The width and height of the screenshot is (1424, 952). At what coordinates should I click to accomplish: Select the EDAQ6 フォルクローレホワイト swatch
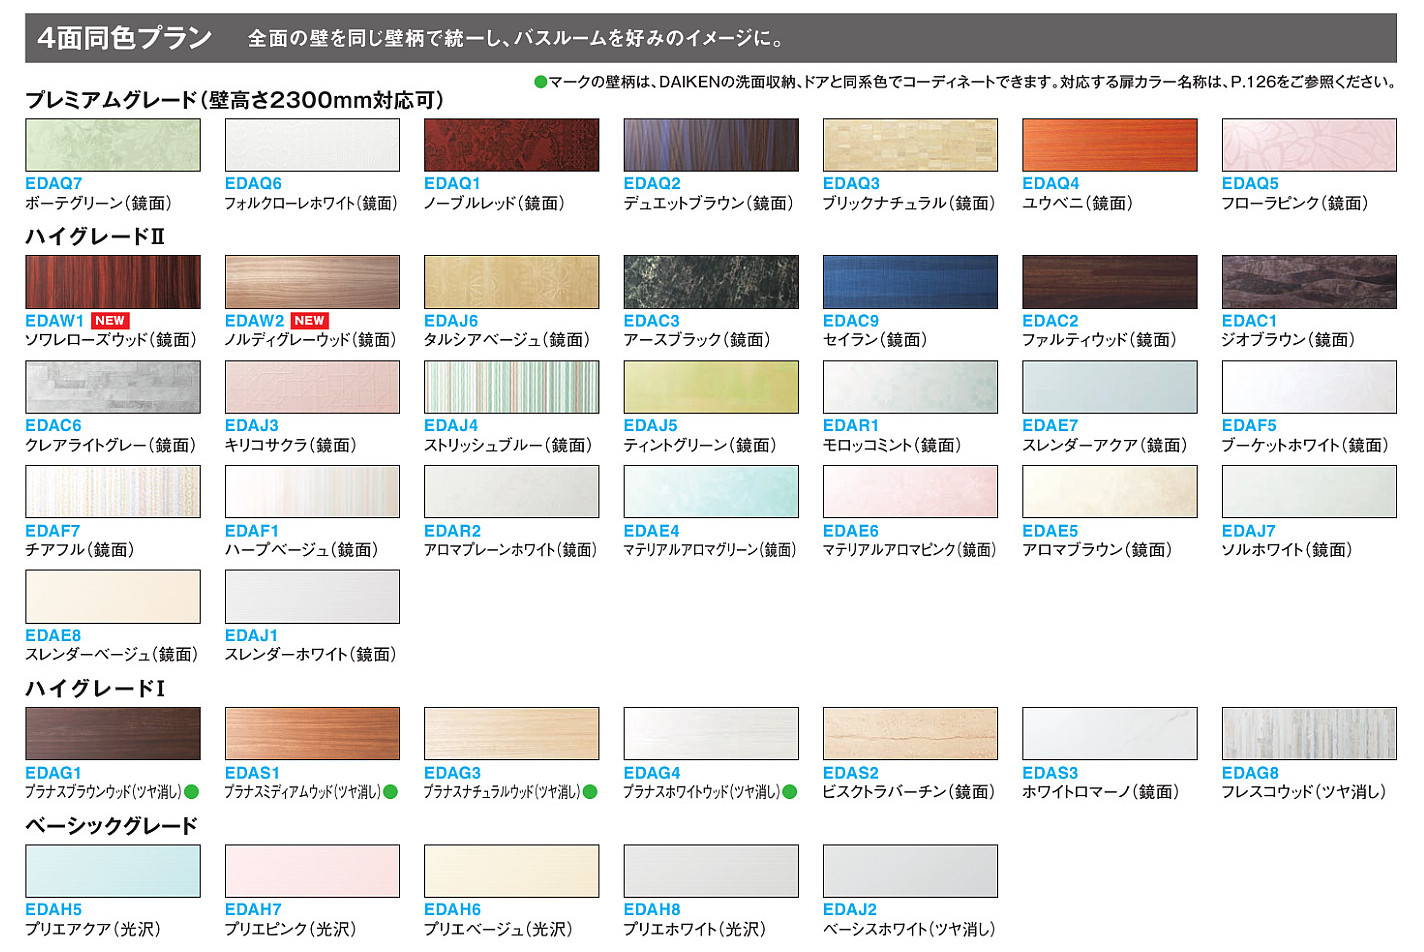(x=312, y=145)
